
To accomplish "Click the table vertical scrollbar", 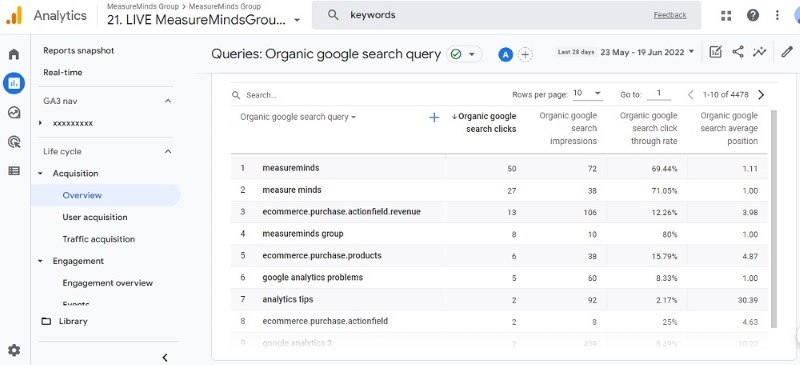I will click(773, 218).
